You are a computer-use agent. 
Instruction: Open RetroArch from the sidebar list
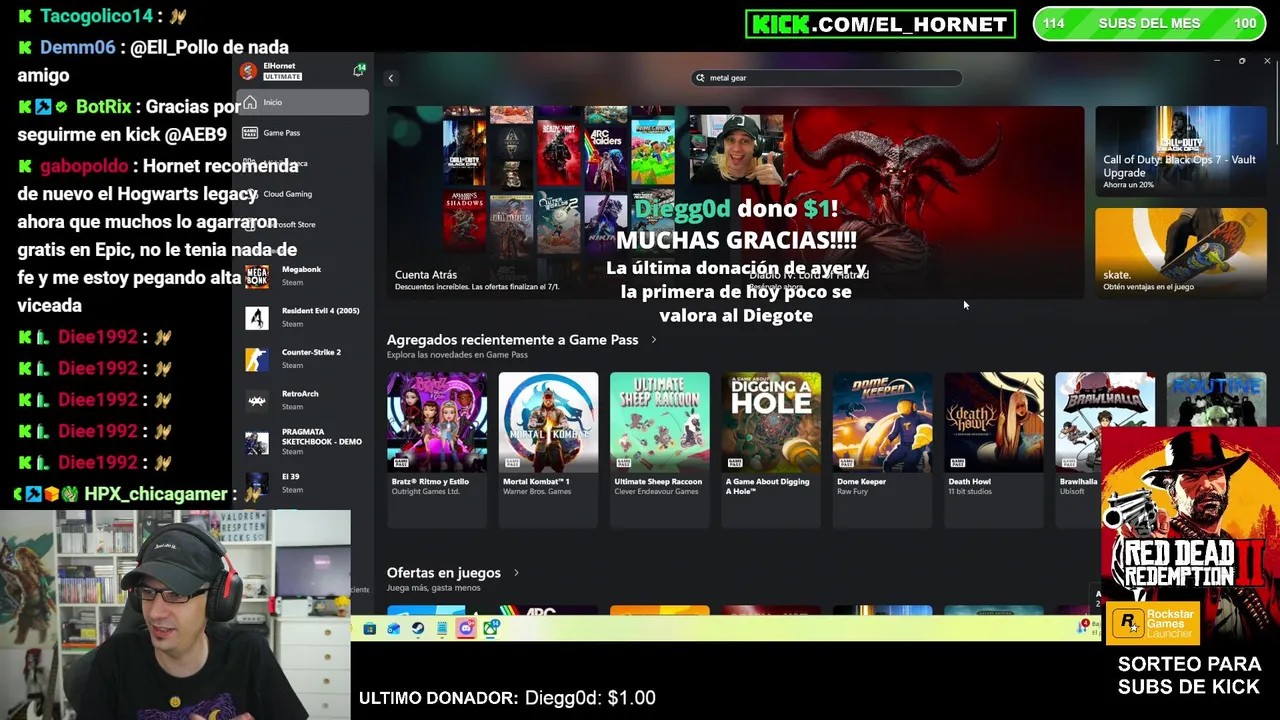[x=302, y=400]
